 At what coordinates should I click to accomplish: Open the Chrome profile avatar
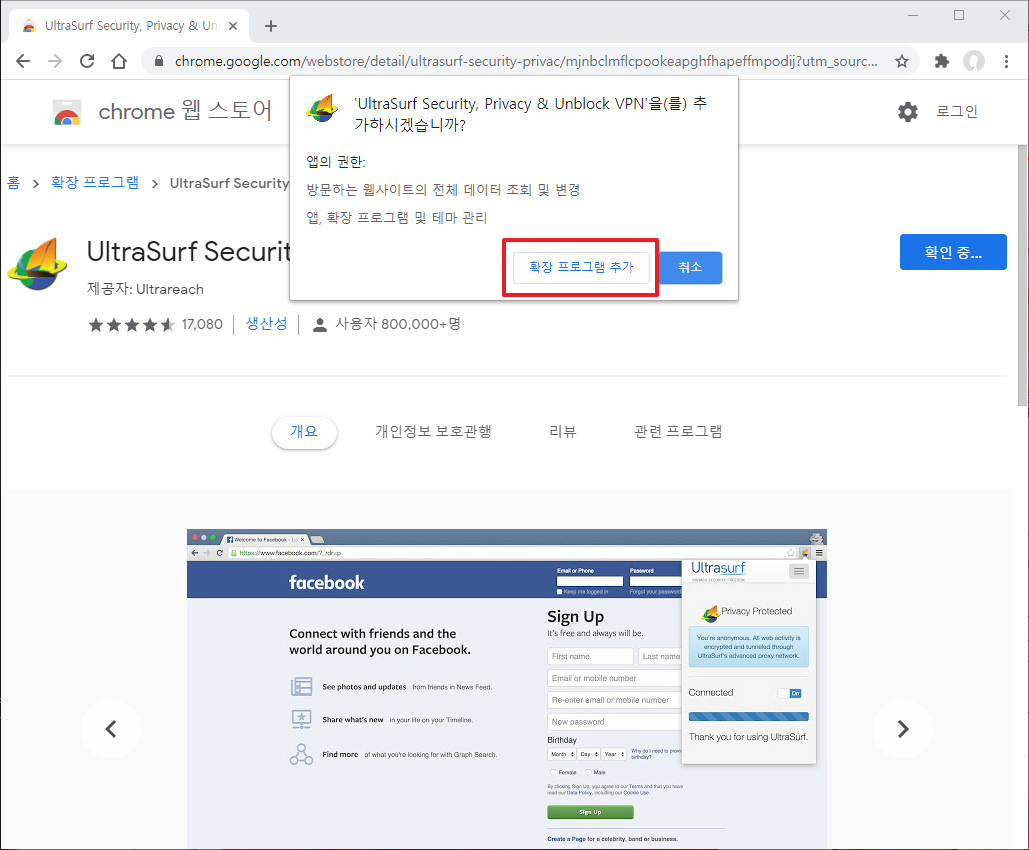coord(974,61)
